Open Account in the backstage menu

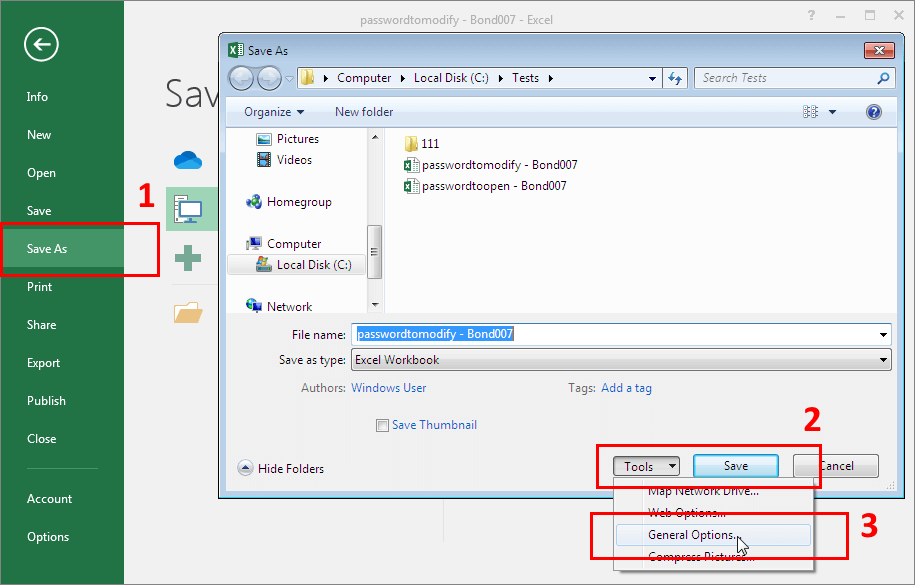(49, 499)
